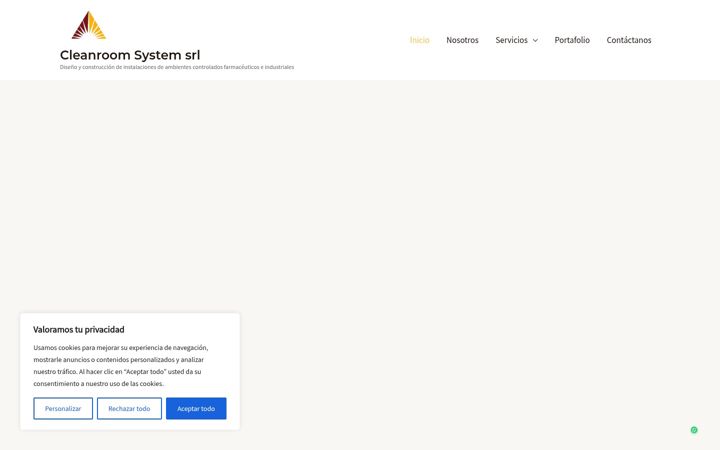Click Personalizar cookie settings button

coord(63,408)
